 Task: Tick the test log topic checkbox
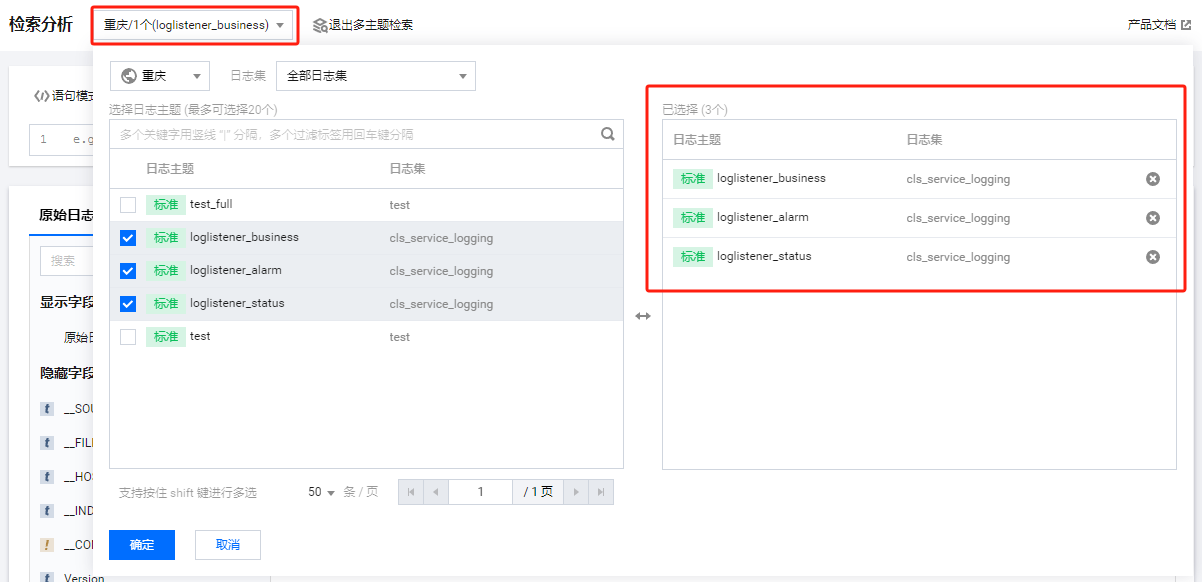[128, 337]
